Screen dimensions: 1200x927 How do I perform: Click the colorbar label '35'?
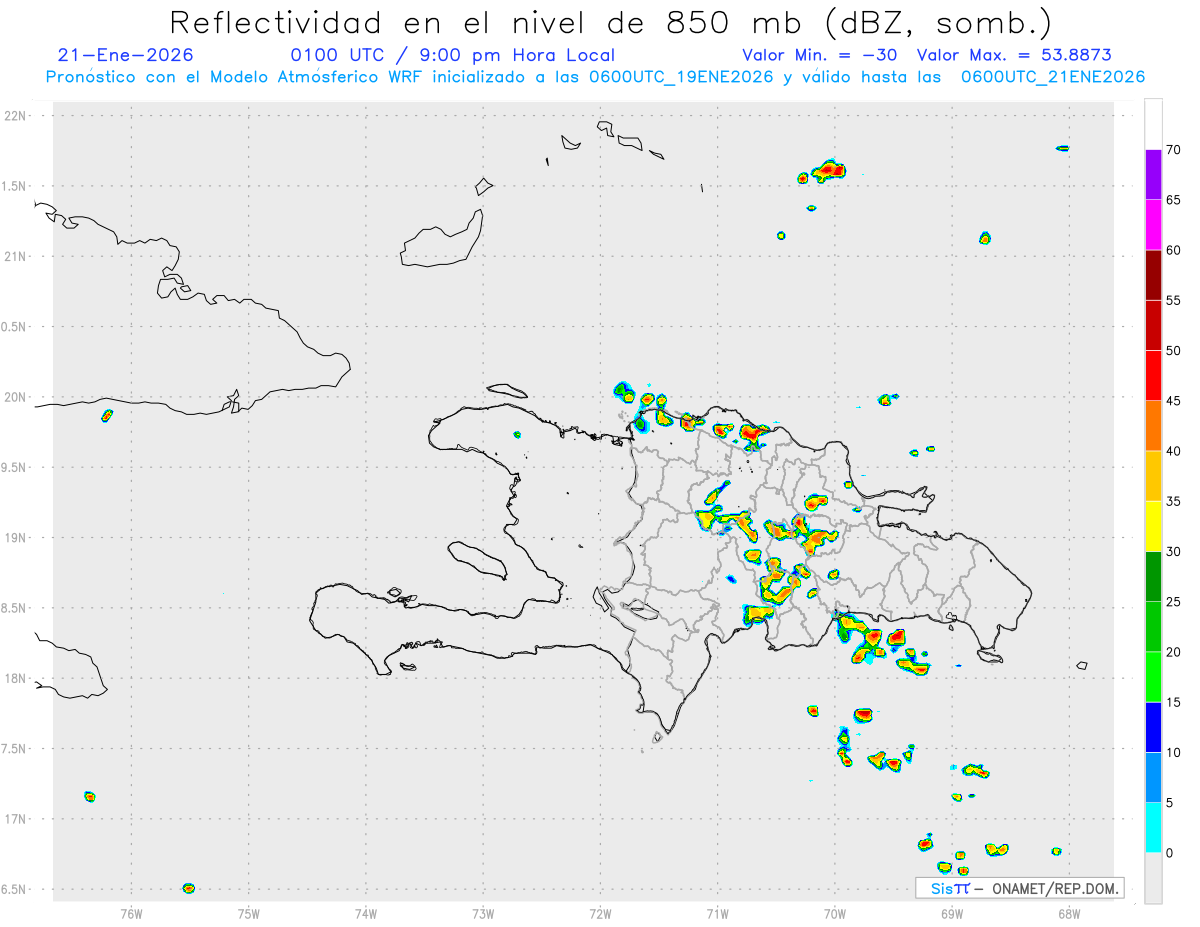(1174, 502)
